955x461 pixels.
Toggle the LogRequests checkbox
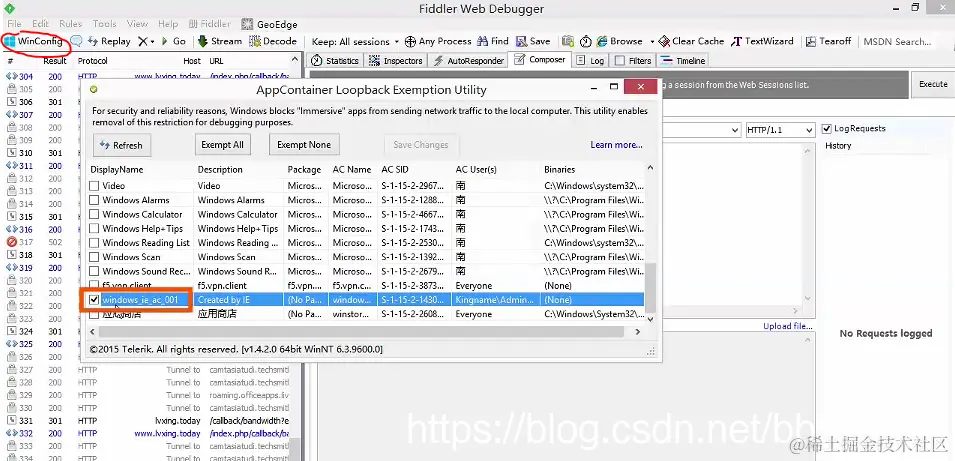click(826, 128)
